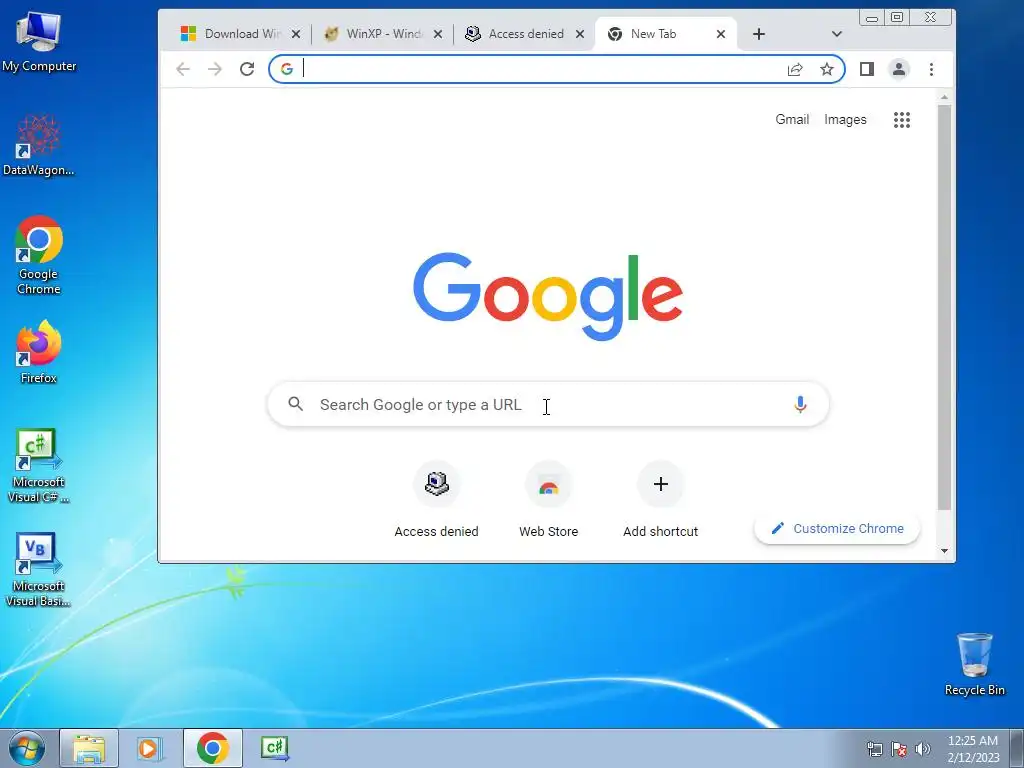The height and width of the screenshot is (768, 1024).
Task: Open the Images link
Action: pos(845,120)
